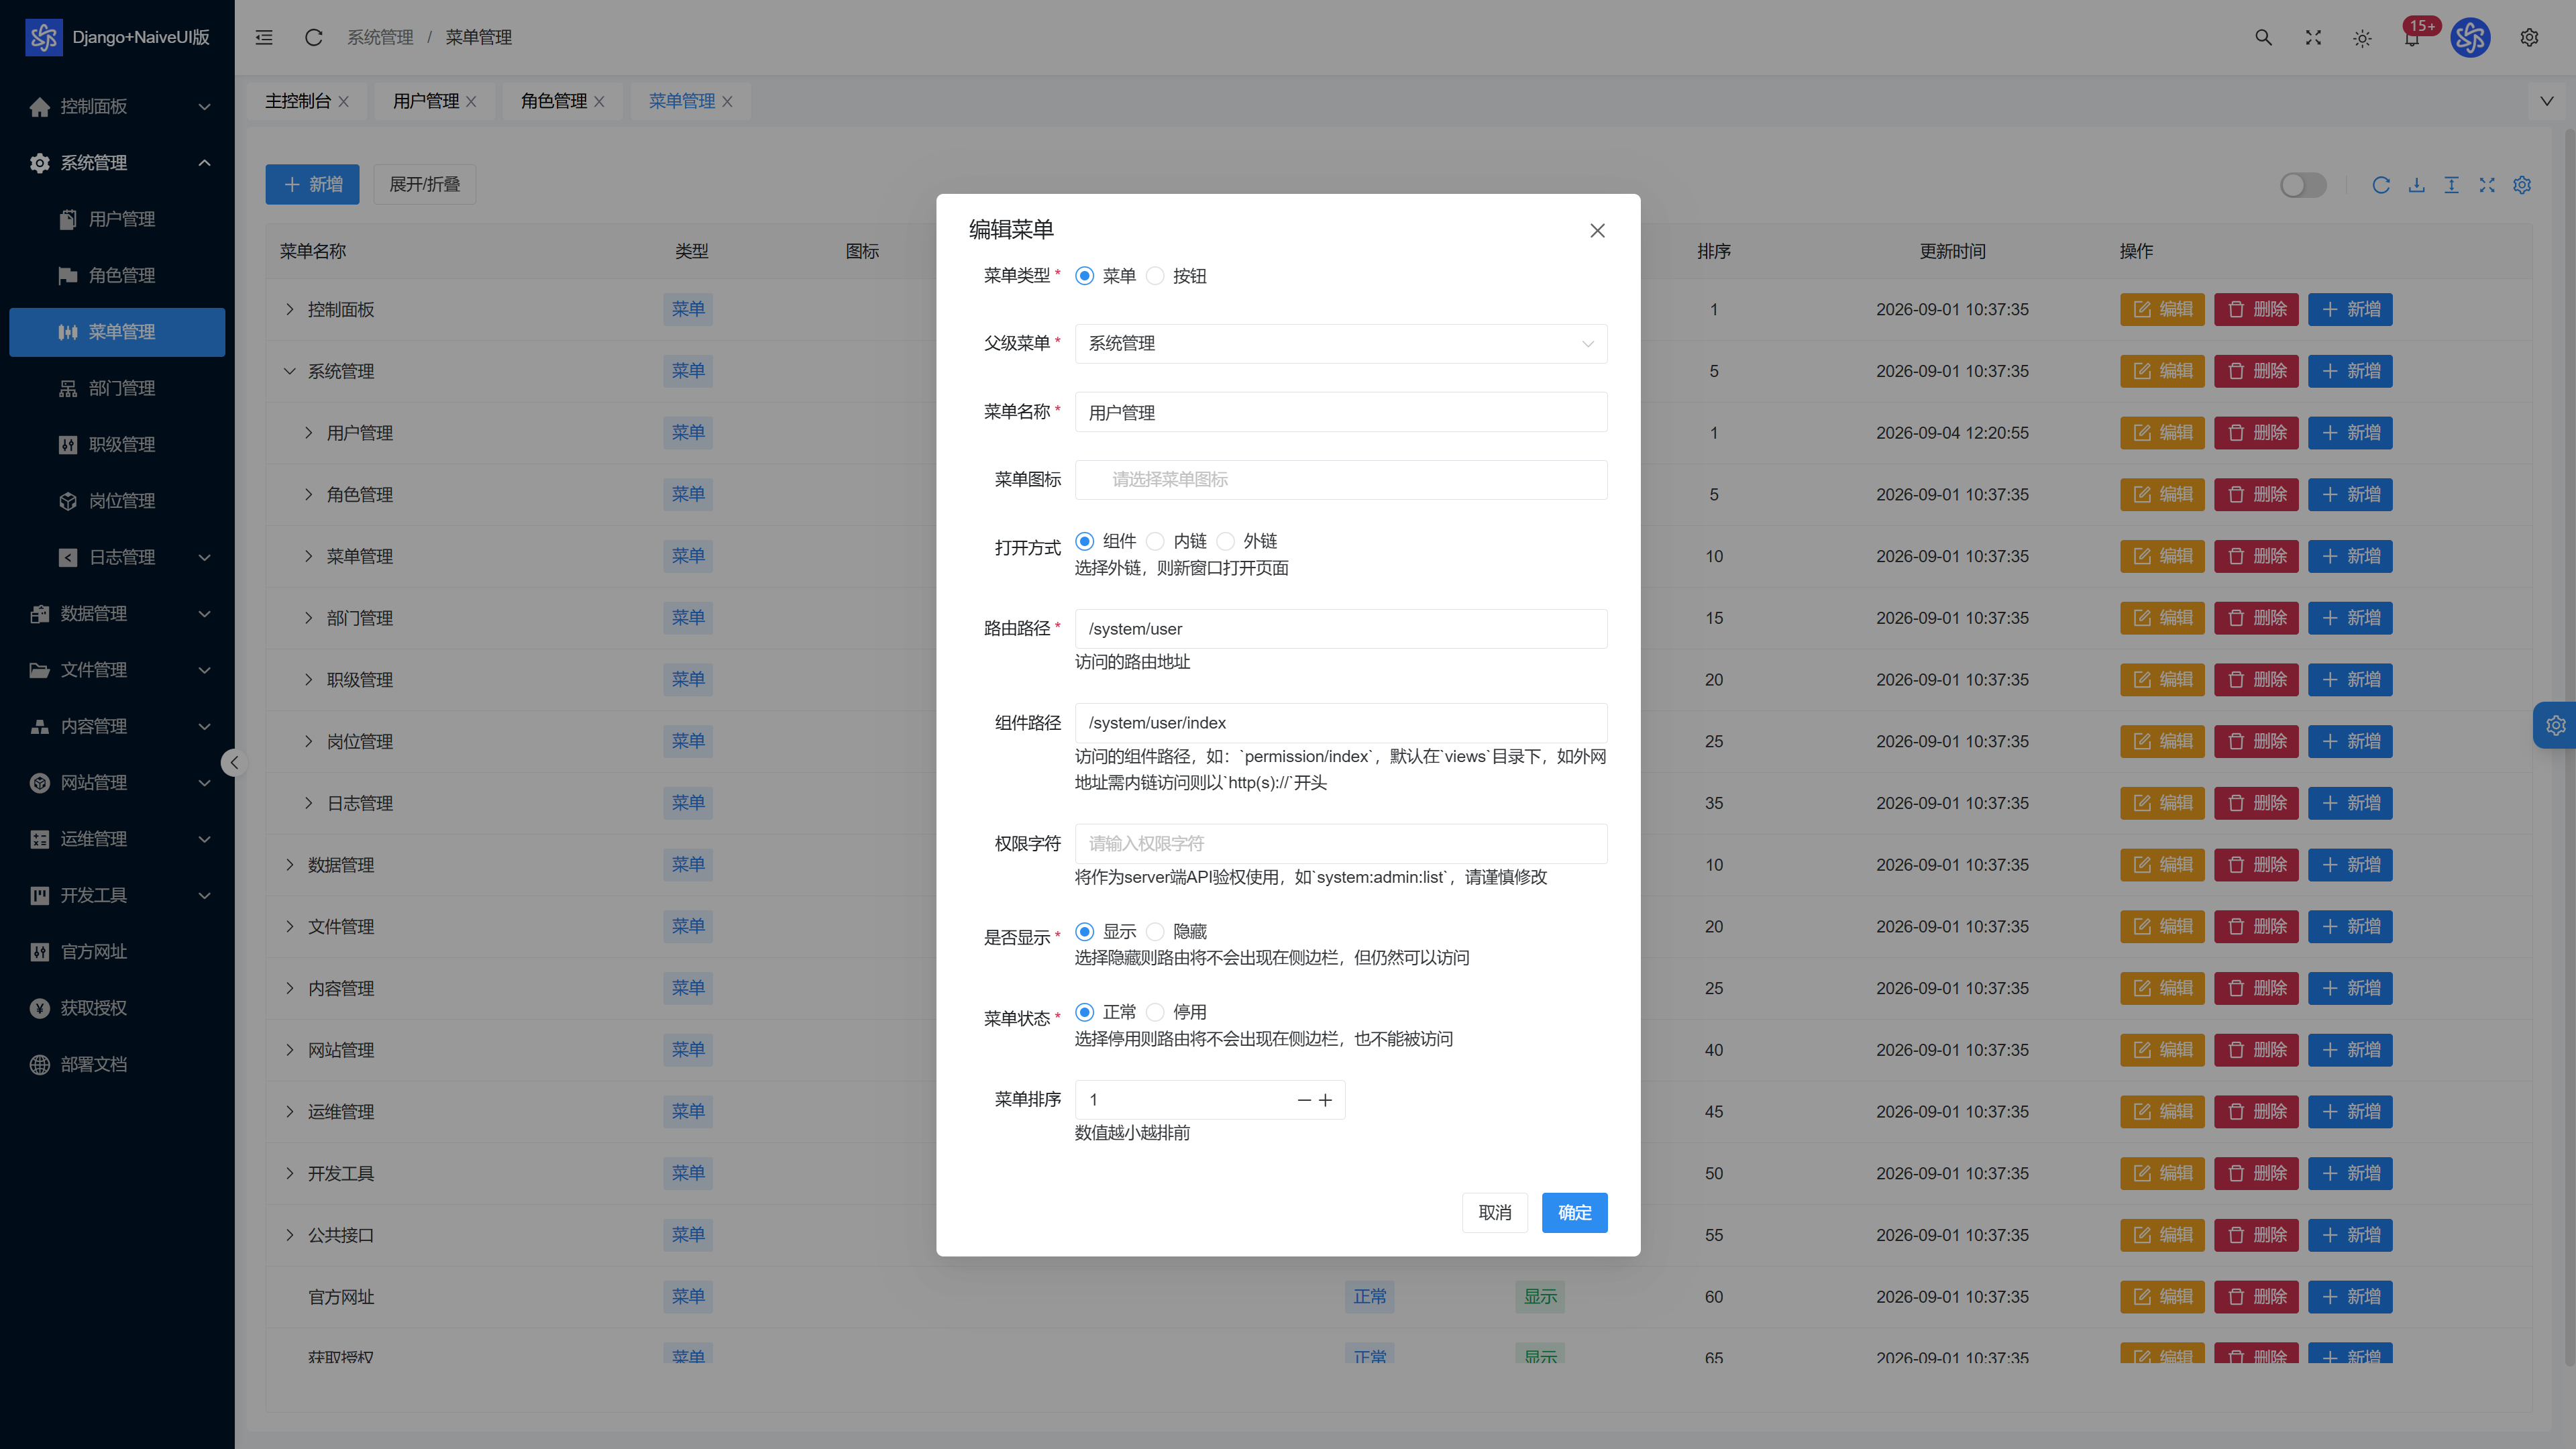Screen dimensions: 2576x1449
Task: Click 取消 to cancel editing
Action: click(x=1494, y=1212)
